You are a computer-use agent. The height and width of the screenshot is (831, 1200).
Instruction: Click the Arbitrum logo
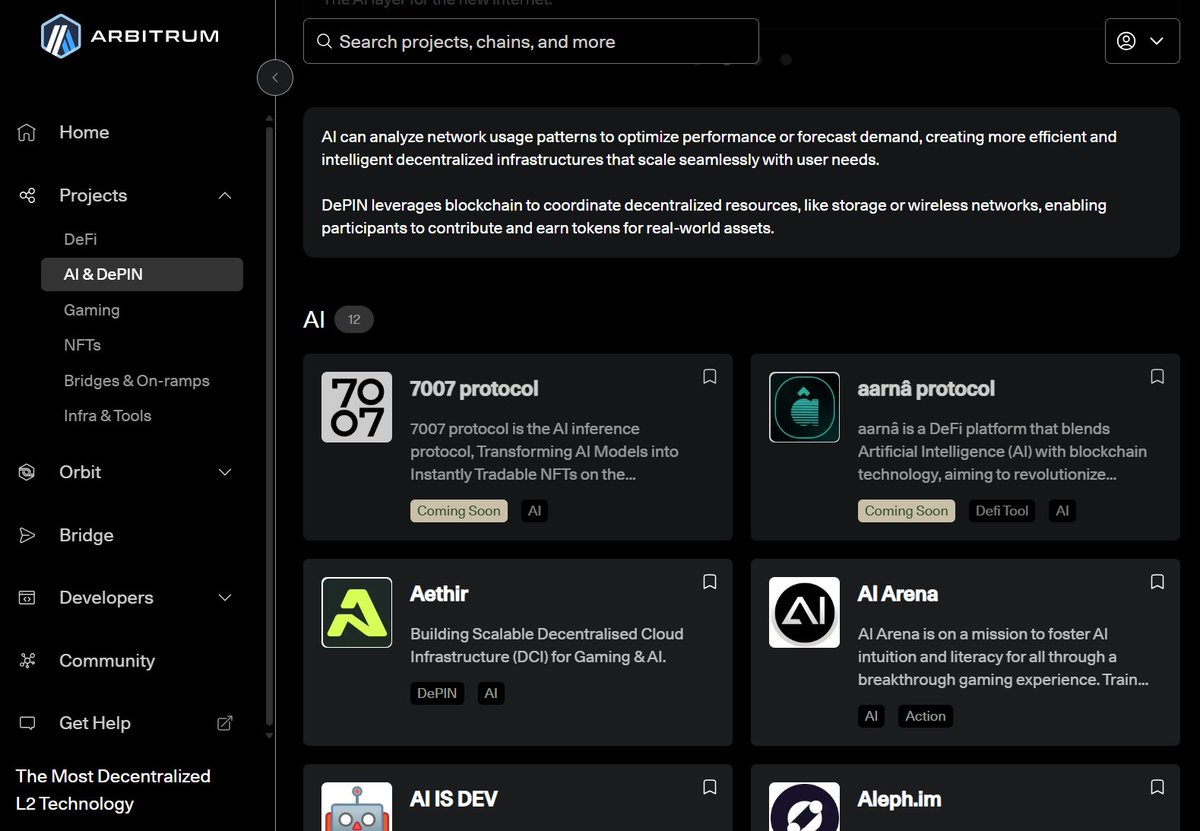point(130,36)
